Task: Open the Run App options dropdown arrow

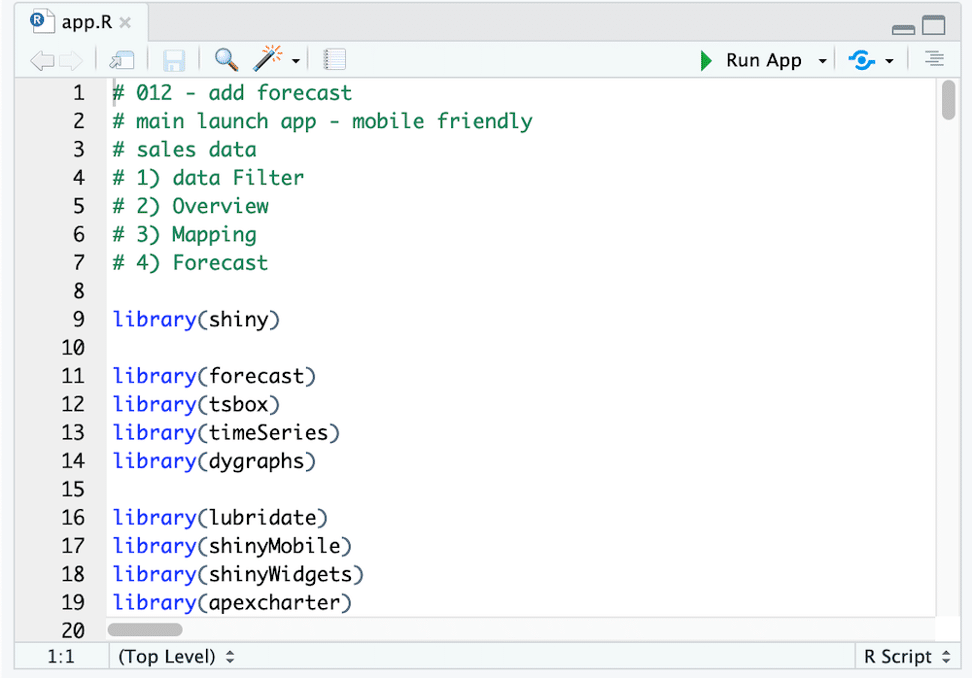Action: pyautogui.click(x=822, y=62)
